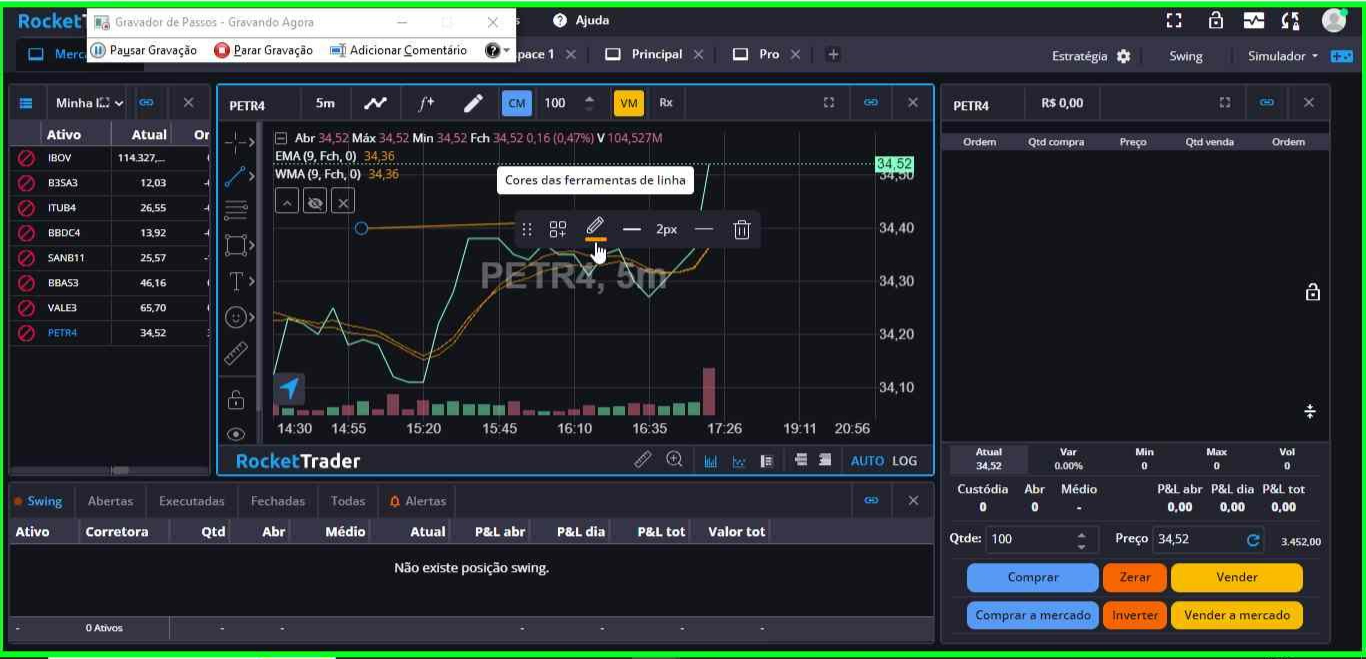Click the padlock icon in top bar
This screenshot has height=659, width=1366.
1216,20
